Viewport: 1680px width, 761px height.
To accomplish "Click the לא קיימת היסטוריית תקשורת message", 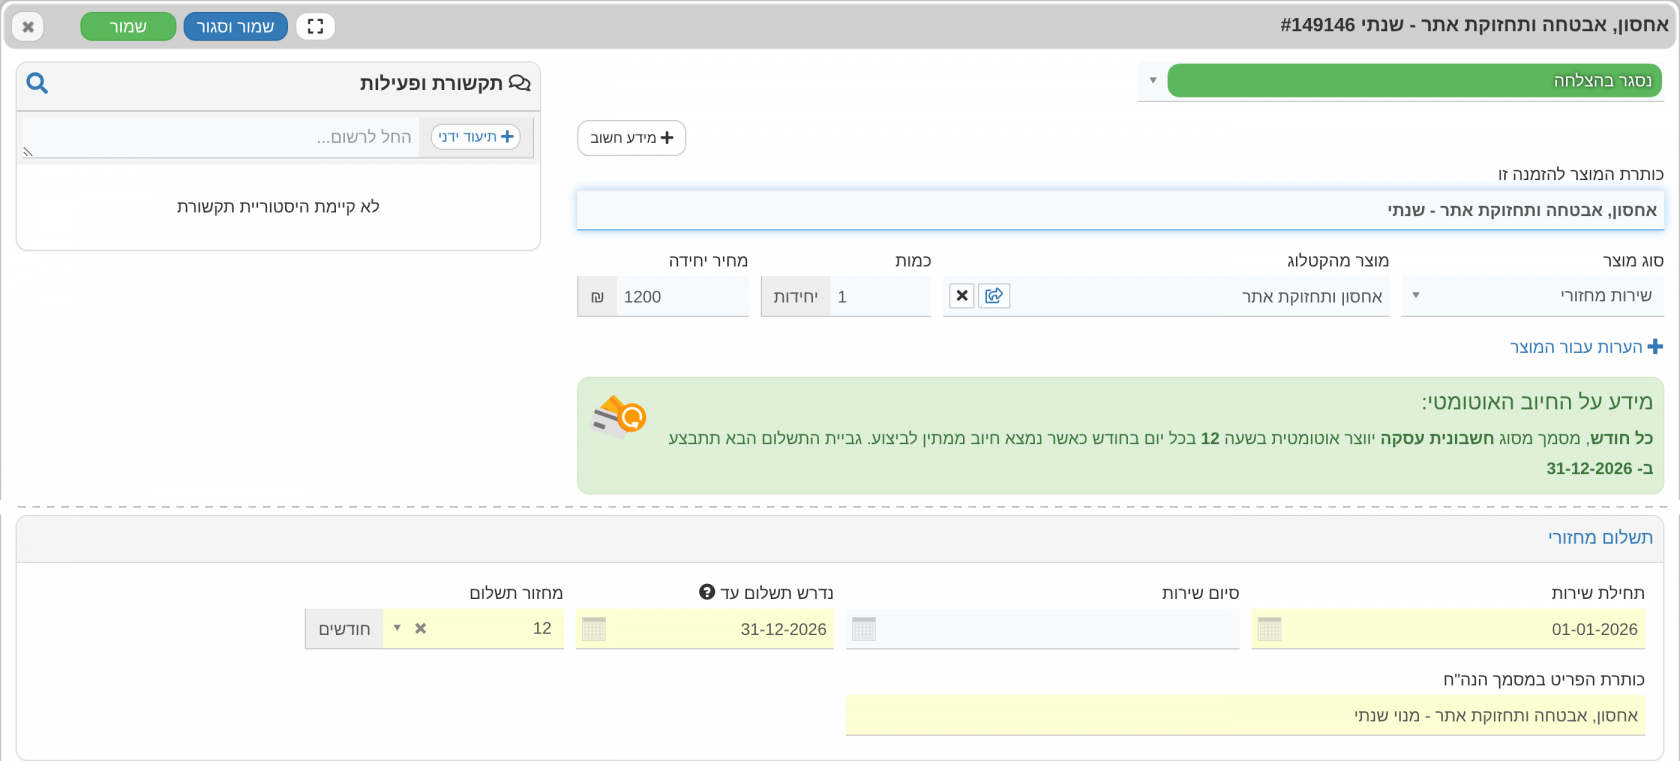I will [x=278, y=207].
